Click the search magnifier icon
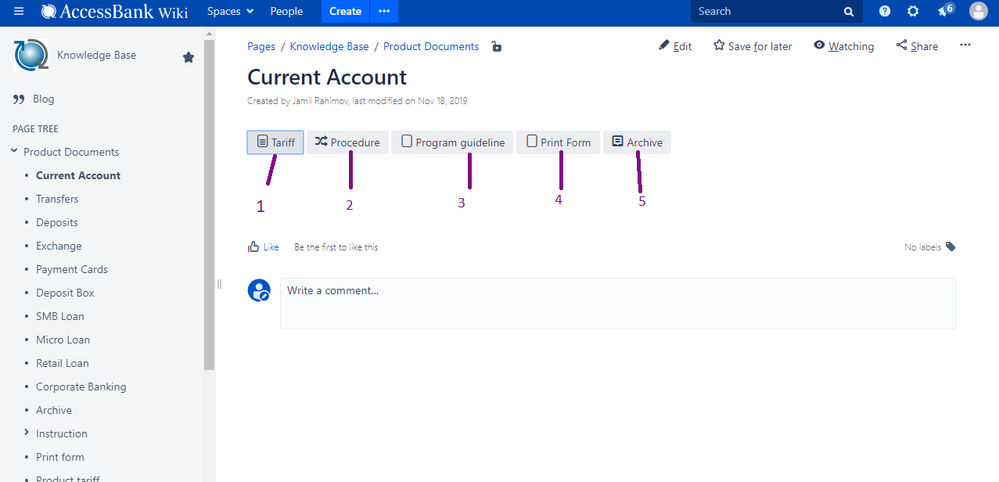The image size is (999, 482). coord(849,11)
